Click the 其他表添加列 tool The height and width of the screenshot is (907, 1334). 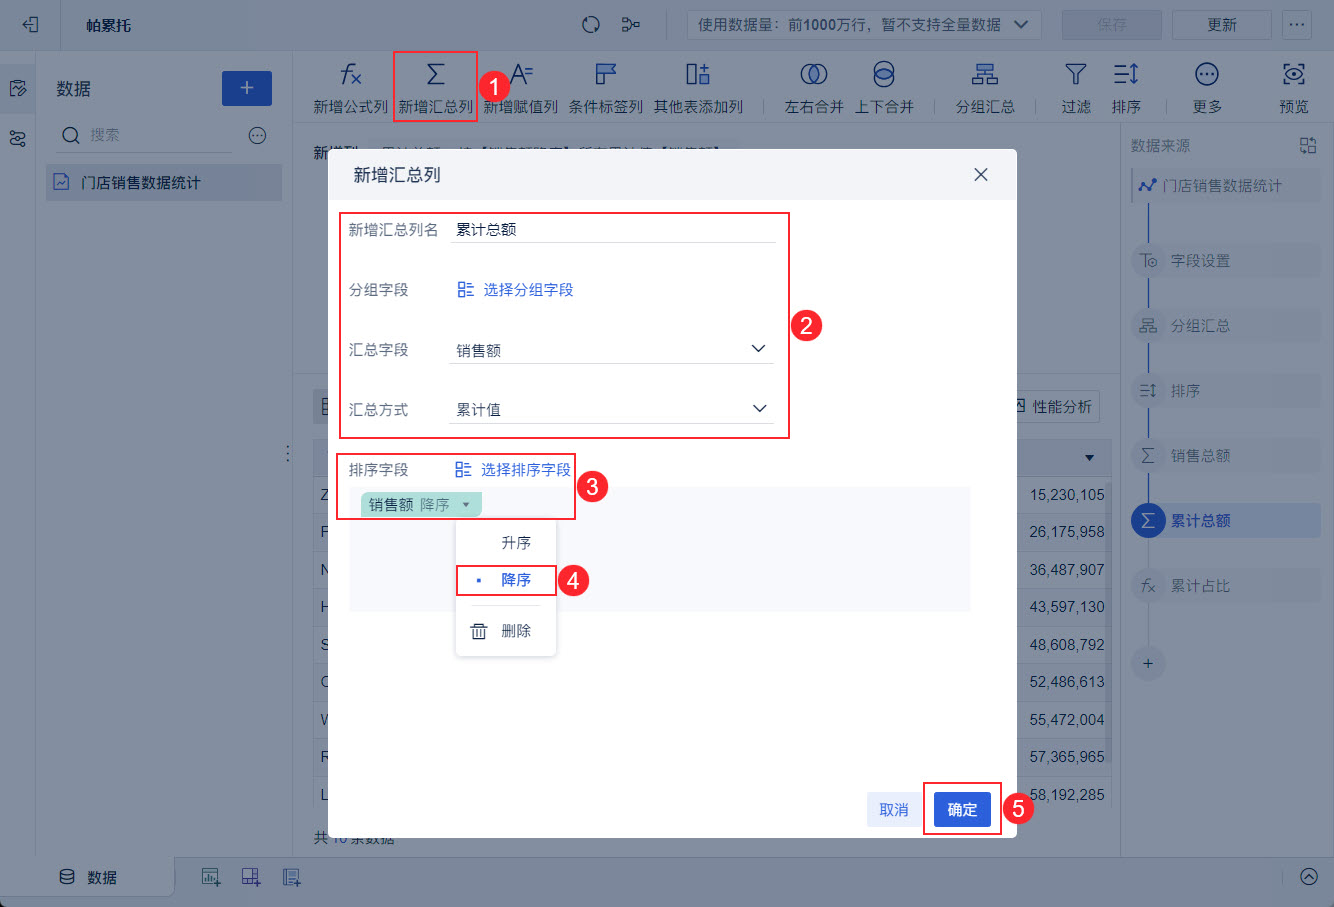point(698,88)
